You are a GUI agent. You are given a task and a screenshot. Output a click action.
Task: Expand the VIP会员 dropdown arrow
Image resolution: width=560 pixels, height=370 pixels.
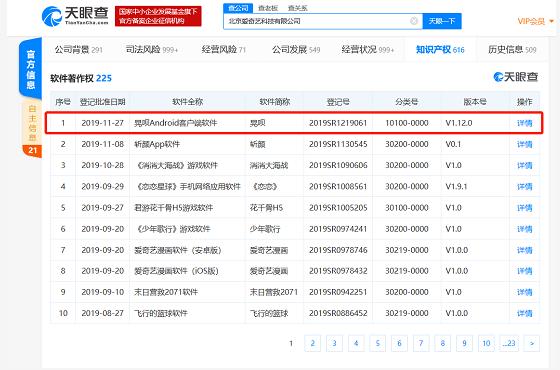551,21
